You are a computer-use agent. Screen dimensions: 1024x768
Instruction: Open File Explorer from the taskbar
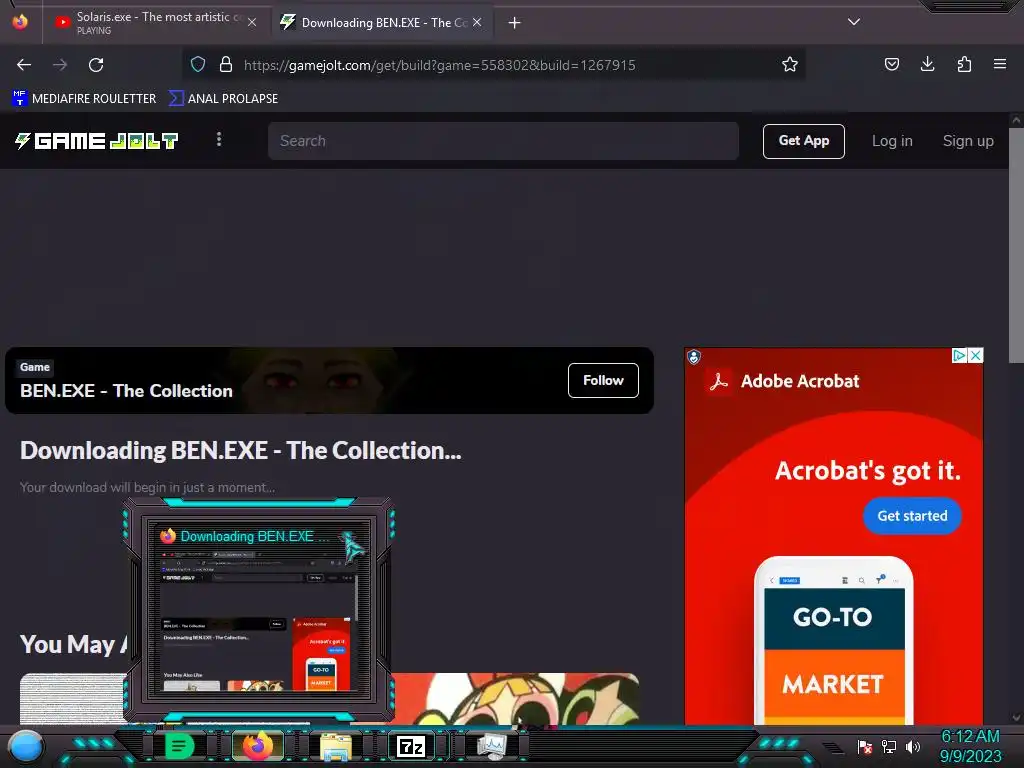336,746
